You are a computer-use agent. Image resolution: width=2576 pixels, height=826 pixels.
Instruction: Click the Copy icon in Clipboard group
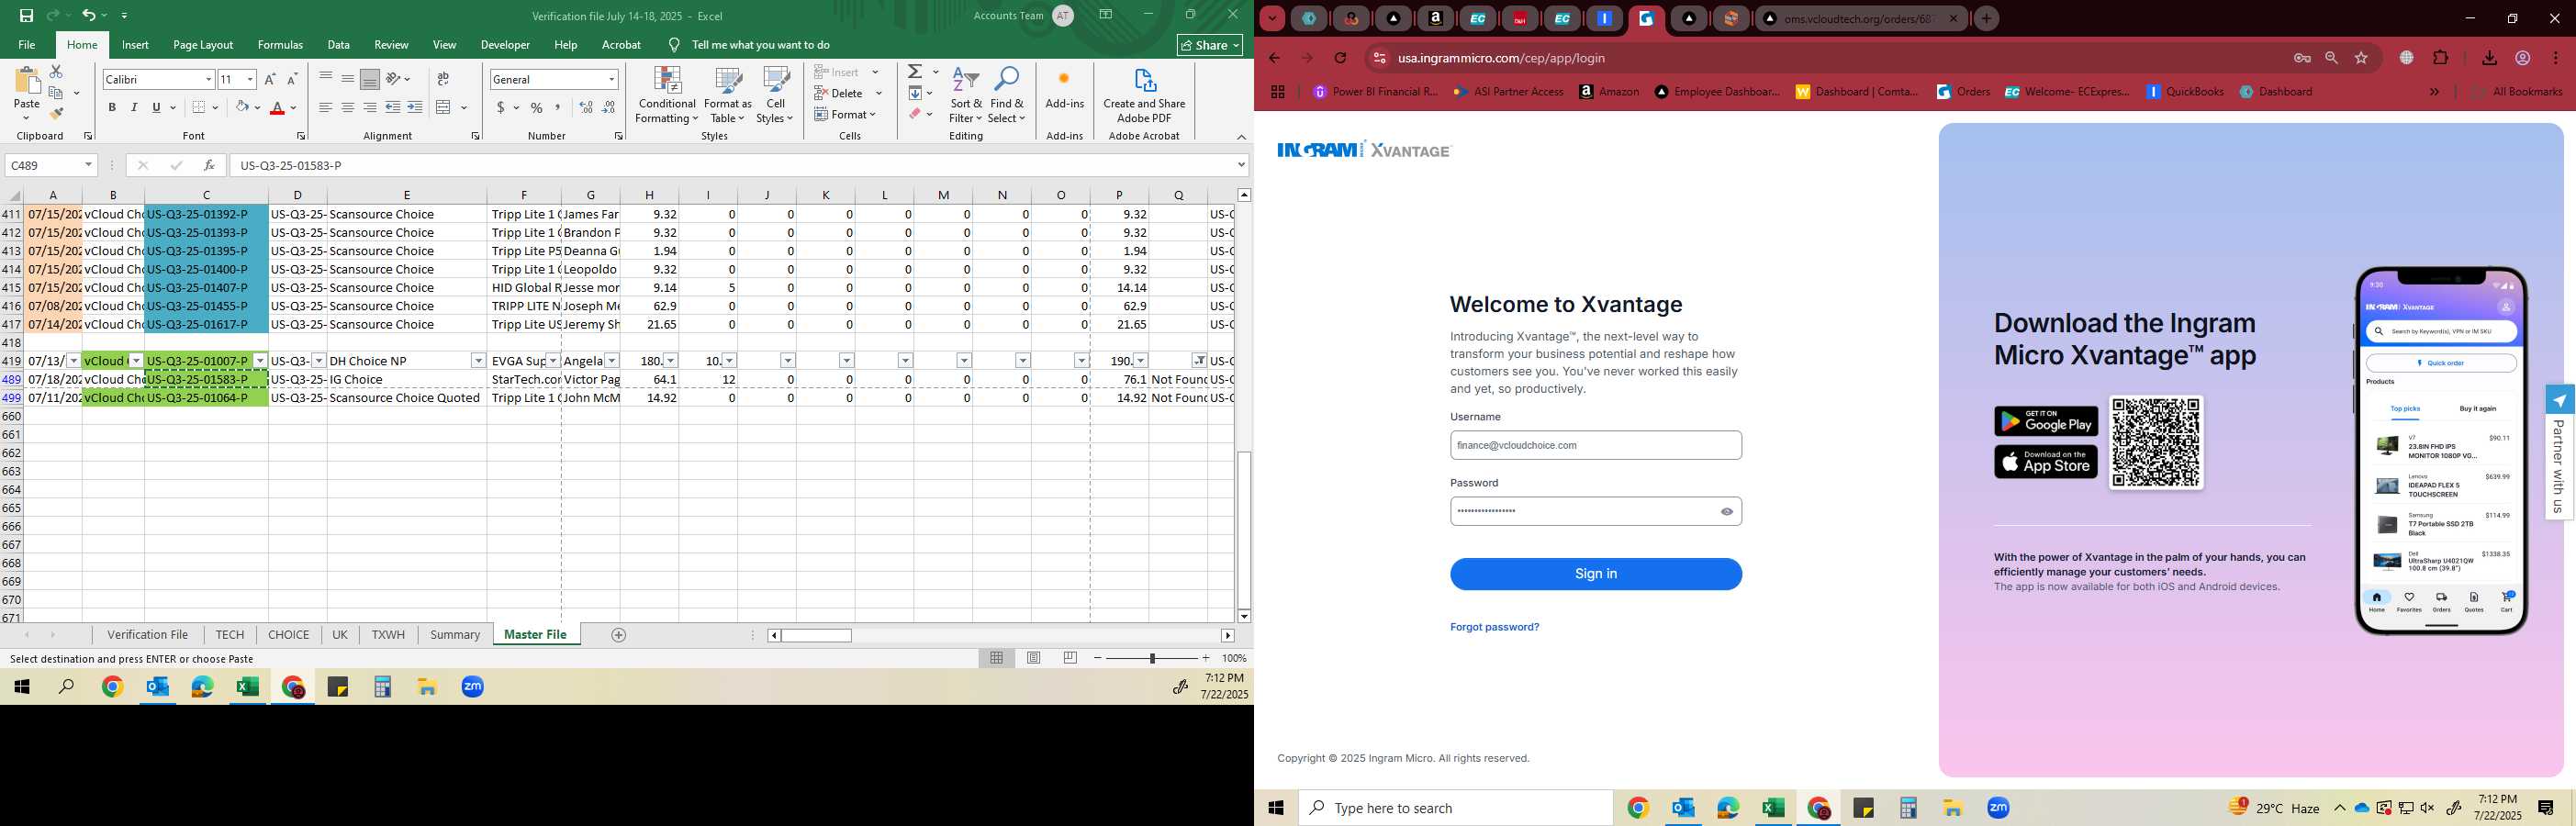[x=56, y=93]
